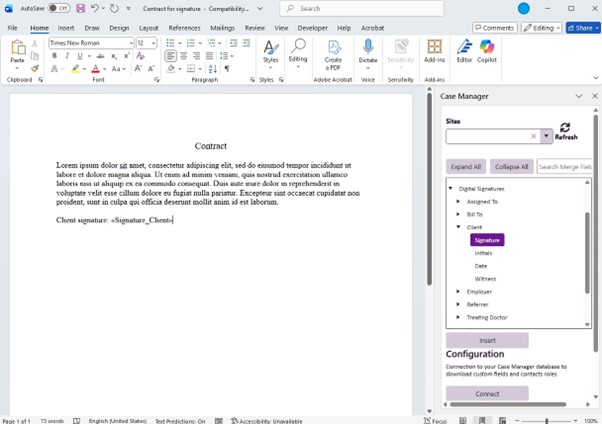The image size is (602, 424).
Task: Toggle Italic formatting
Action: pyautogui.click(x=67, y=56)
